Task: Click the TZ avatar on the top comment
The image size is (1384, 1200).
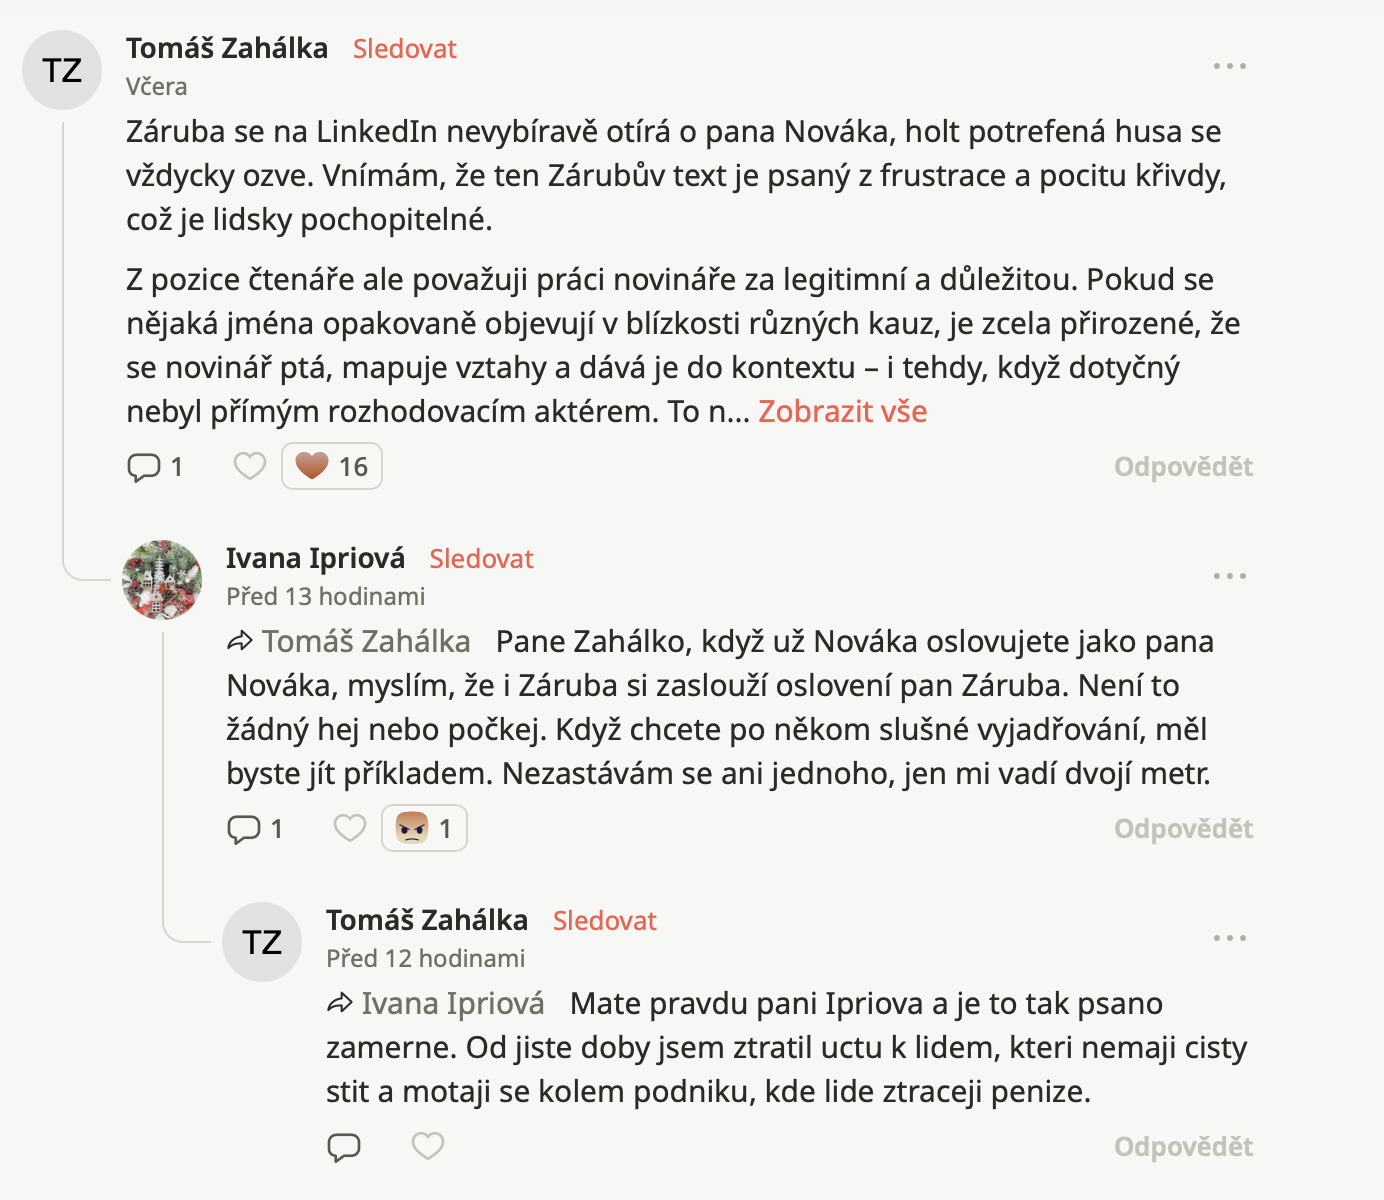Action: click(62, 70)
